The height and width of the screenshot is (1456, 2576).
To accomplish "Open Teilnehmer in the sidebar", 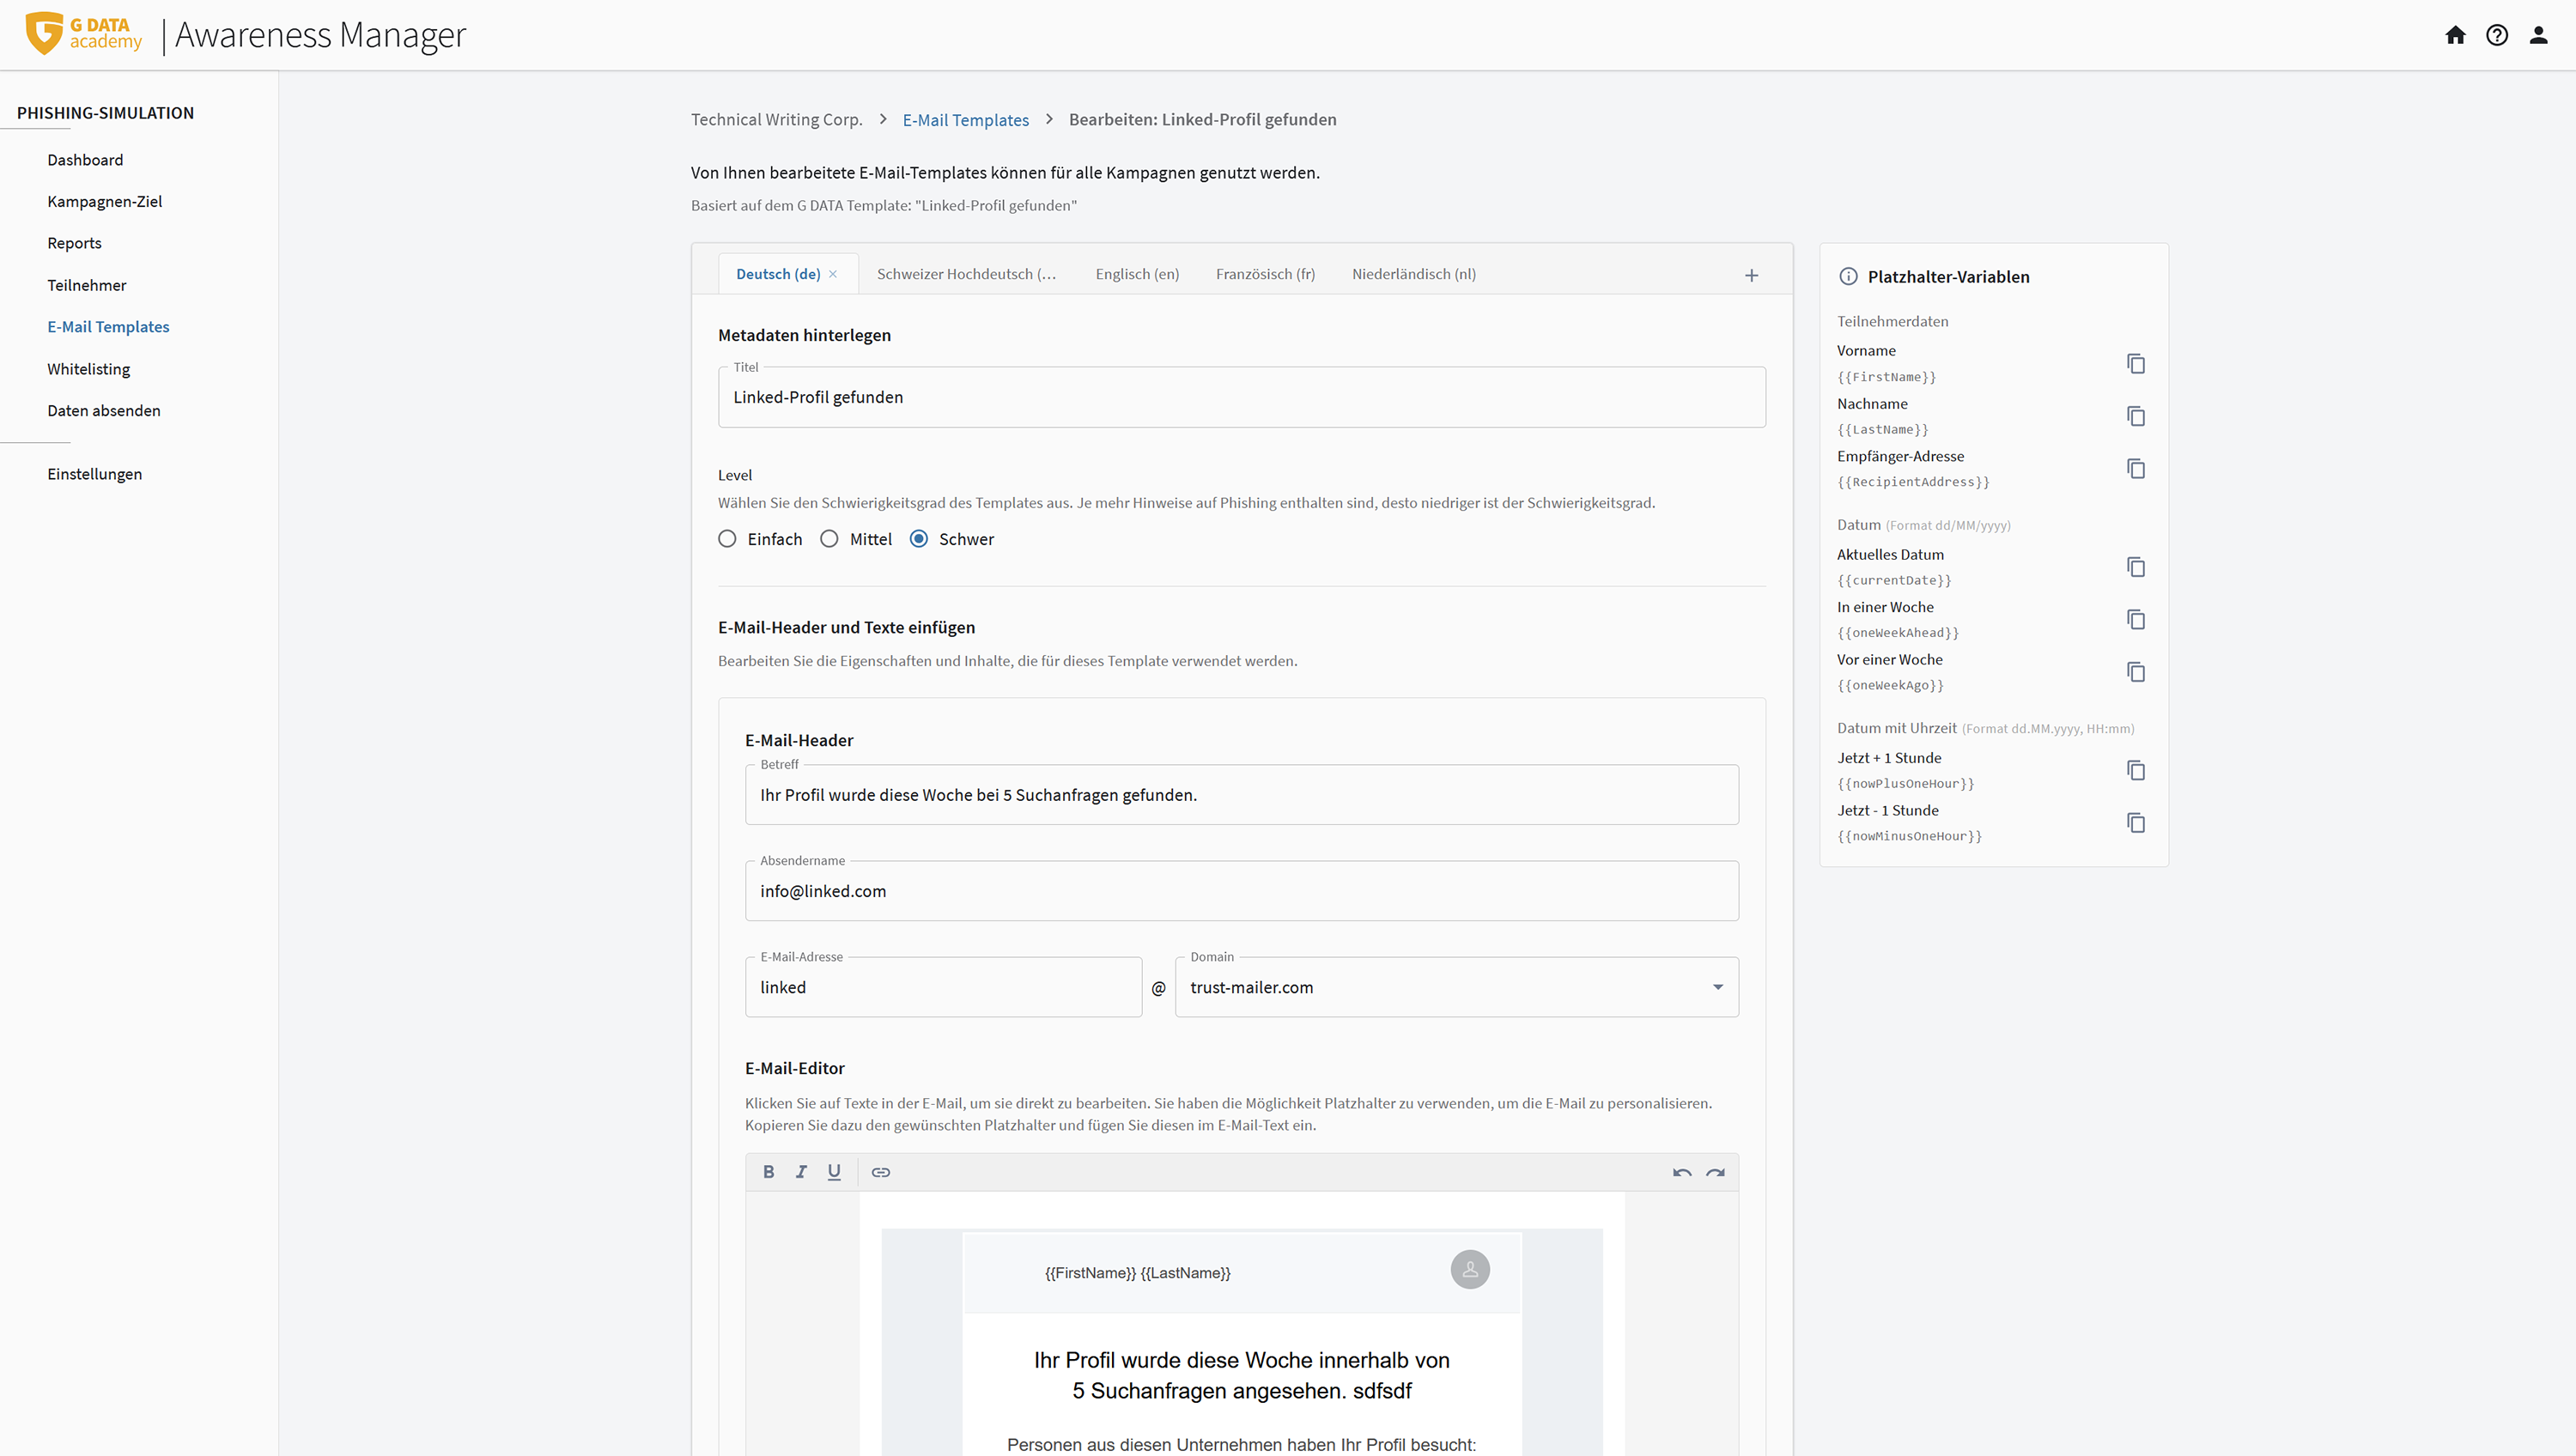I will point(87,285).
